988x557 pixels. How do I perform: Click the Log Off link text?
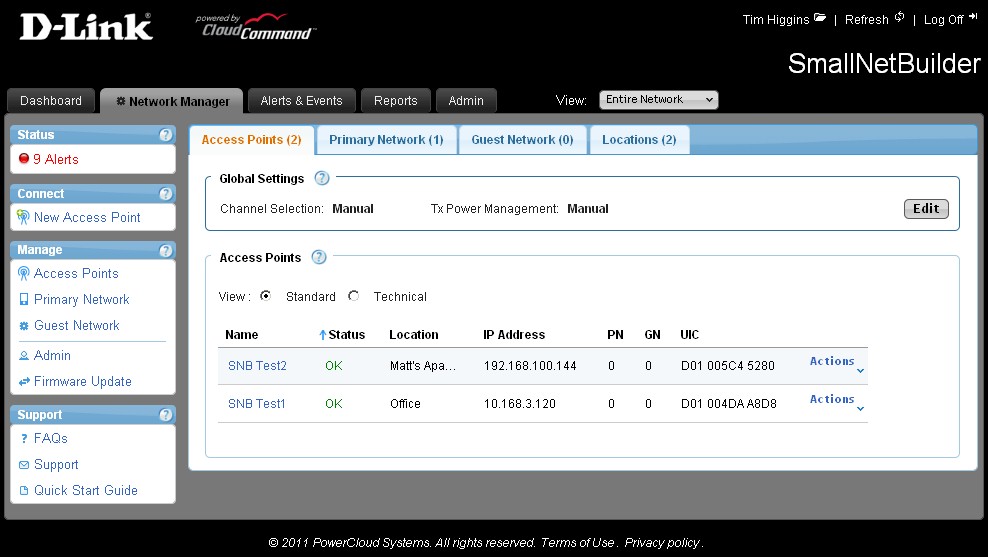click(x=943, y=20)
